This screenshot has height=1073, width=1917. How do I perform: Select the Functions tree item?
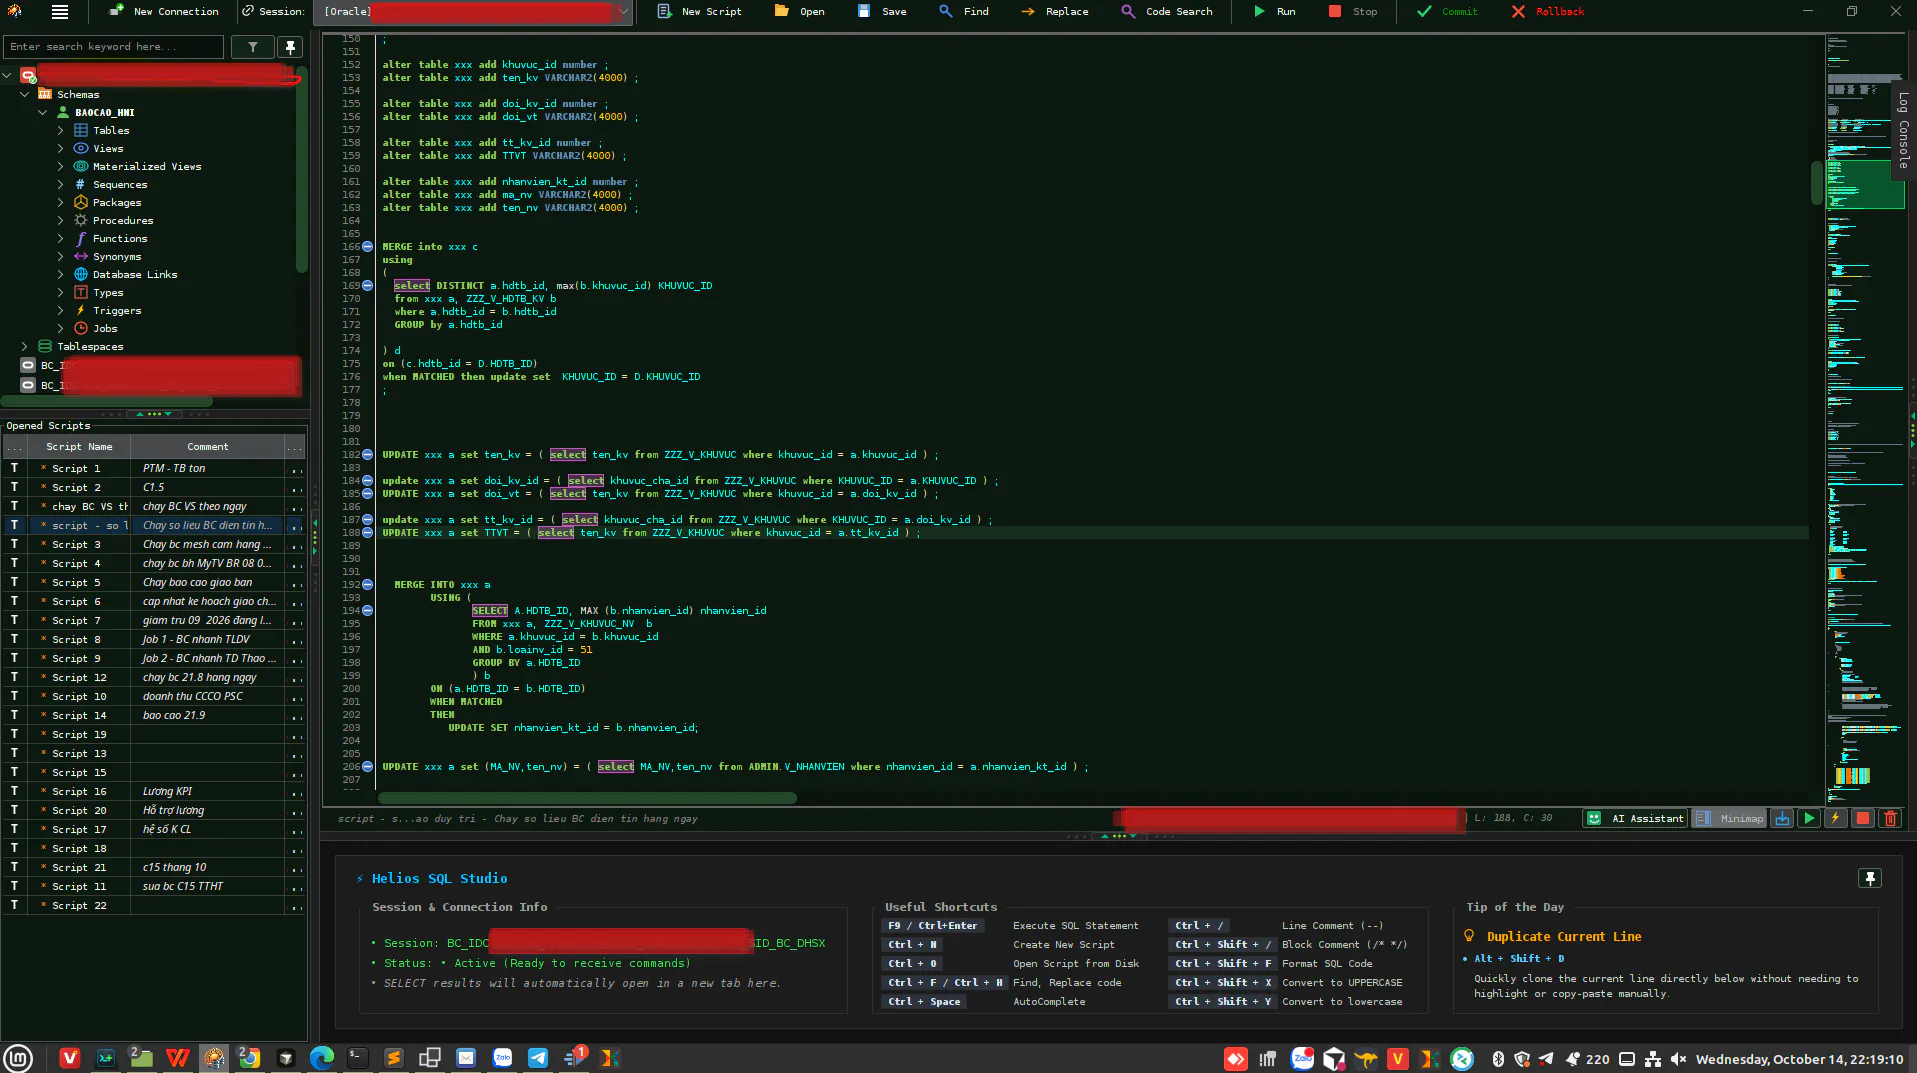tap(119, 238)
